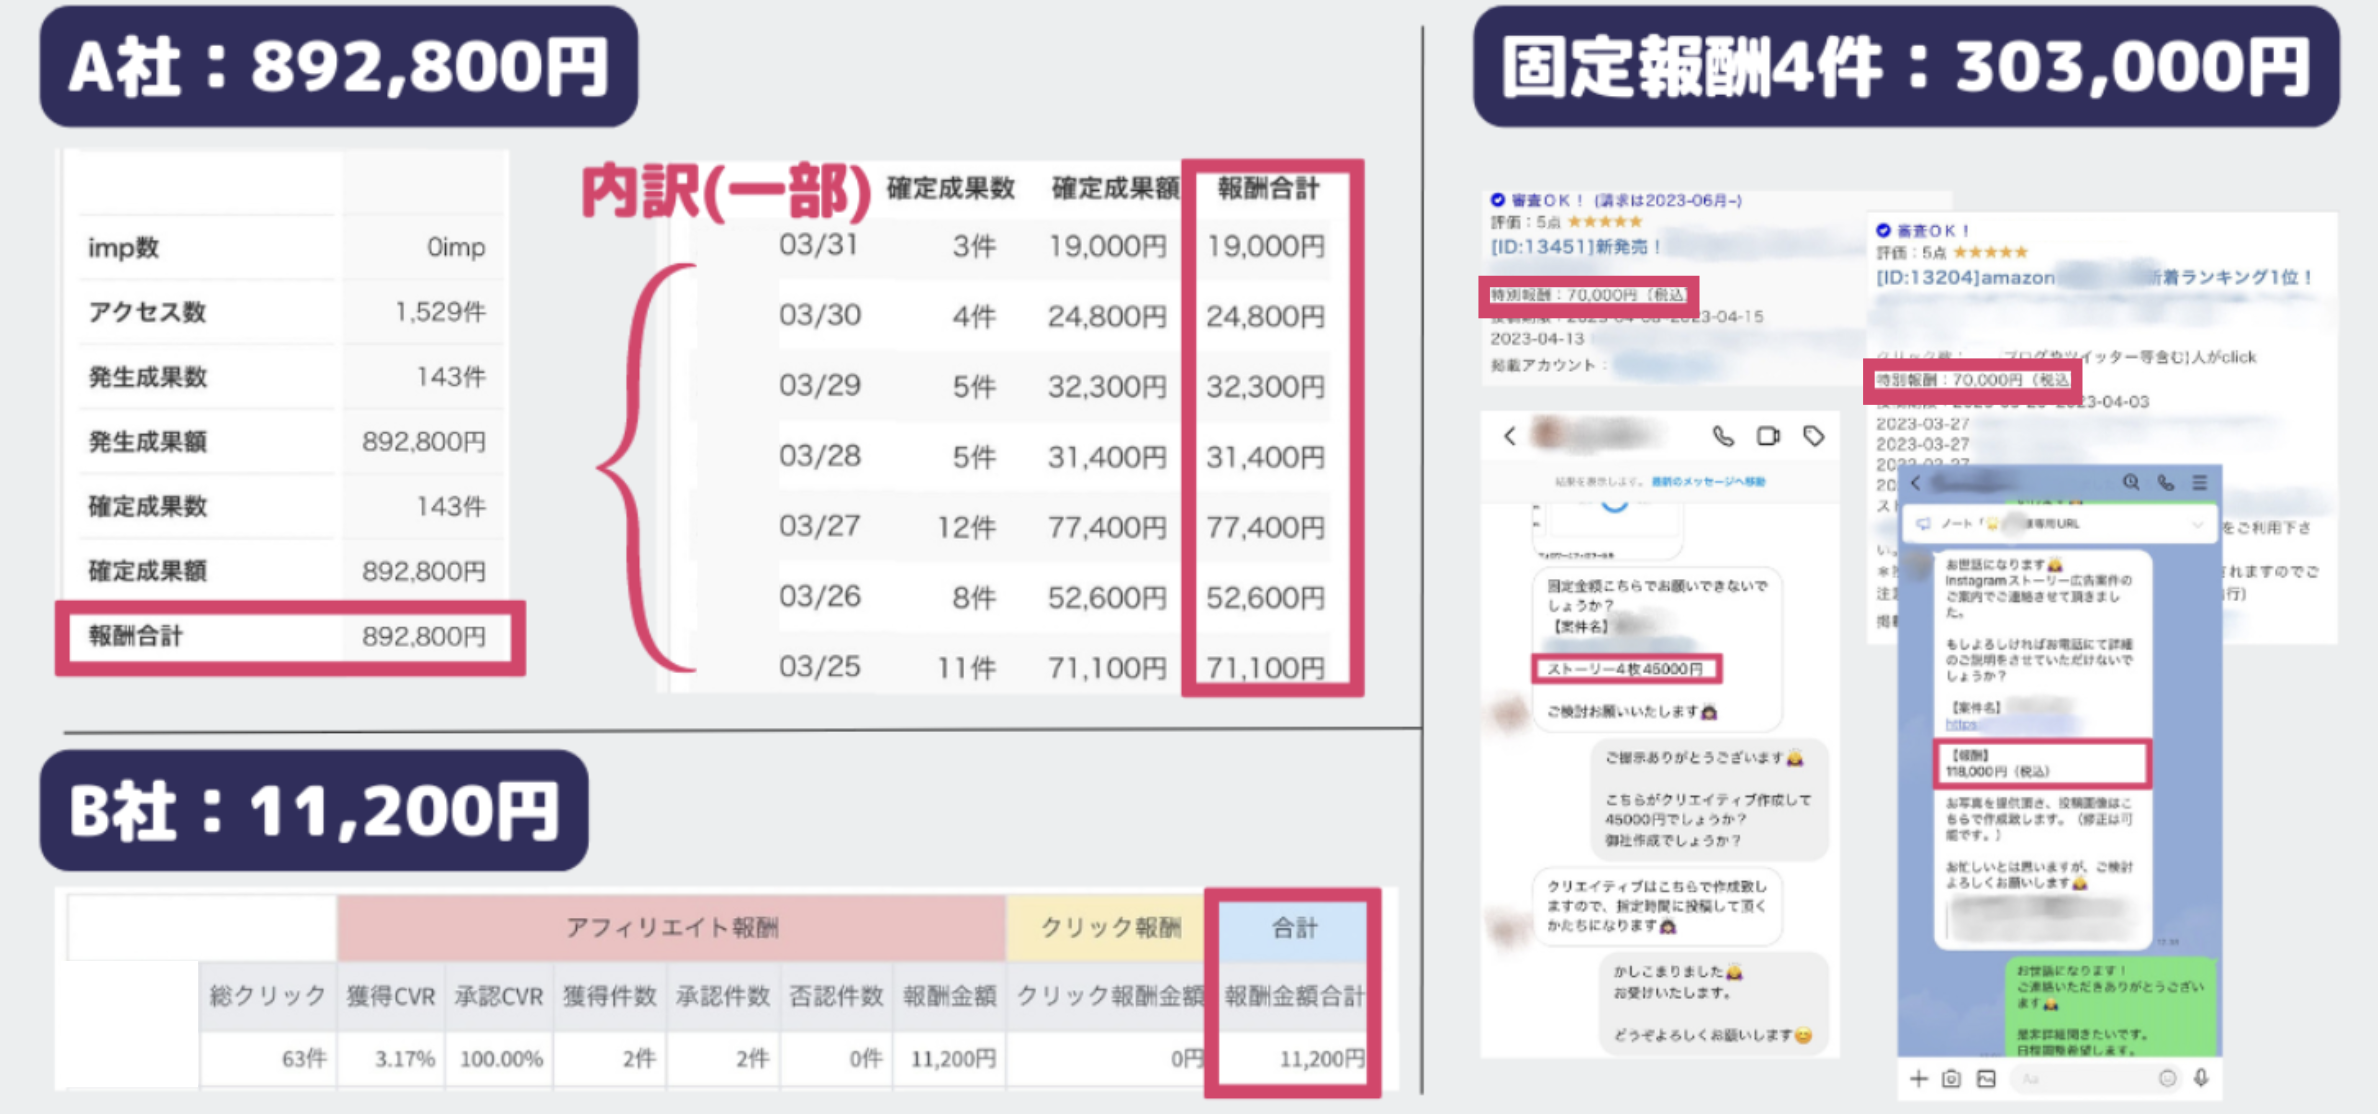Tap the video call icon in Instagram chat
2378x1114 pixels.
tap(1768, 436)
